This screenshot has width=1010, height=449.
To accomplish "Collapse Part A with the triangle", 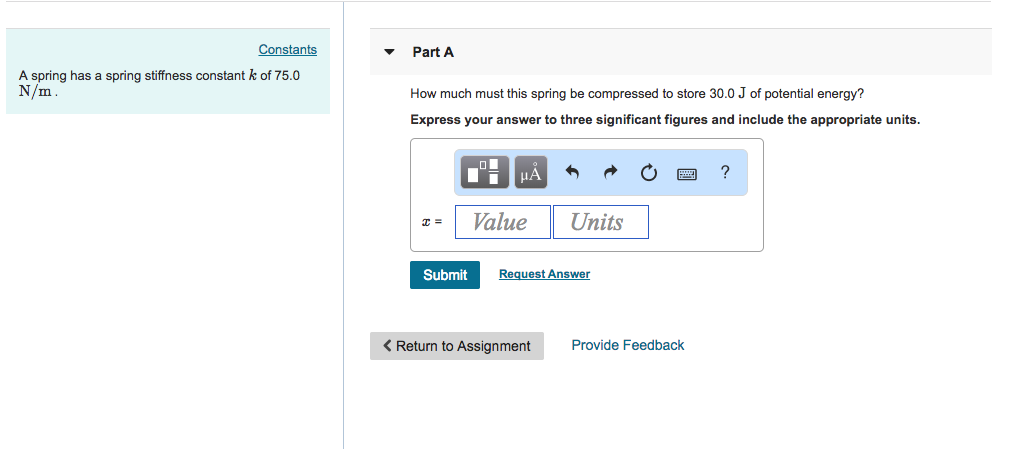I will click(x=390, y=52).
